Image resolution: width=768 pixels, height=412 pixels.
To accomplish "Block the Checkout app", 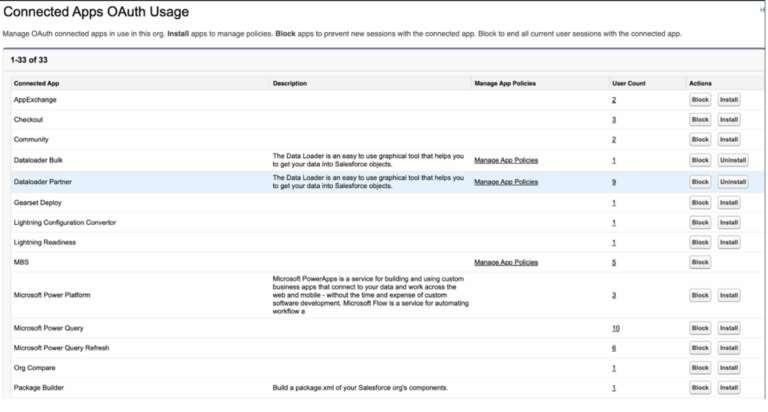I will click(700, 120).
